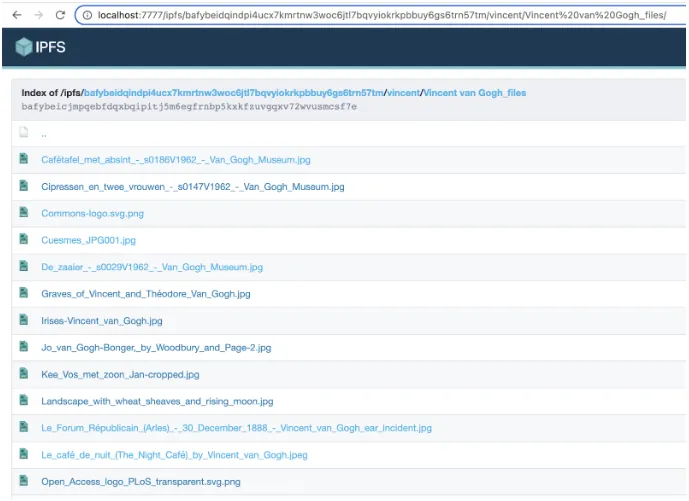Click file icon beside Commons-logo.svg.png

[x=23, y=213]
